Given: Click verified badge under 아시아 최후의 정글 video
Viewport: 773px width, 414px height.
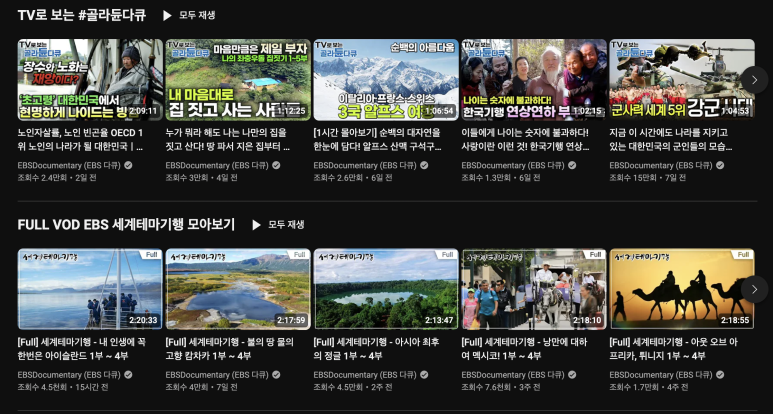Looking at the screenshot, I should tap(424, 375).
